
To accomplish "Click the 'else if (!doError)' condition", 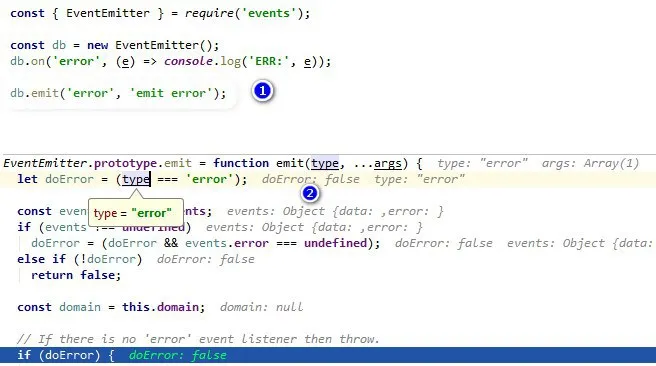I will (79, 259).
